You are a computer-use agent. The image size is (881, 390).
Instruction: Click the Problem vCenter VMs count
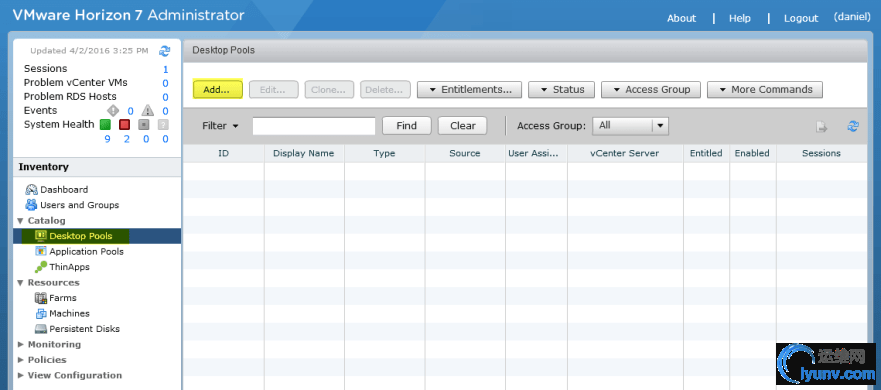(166, 84)
